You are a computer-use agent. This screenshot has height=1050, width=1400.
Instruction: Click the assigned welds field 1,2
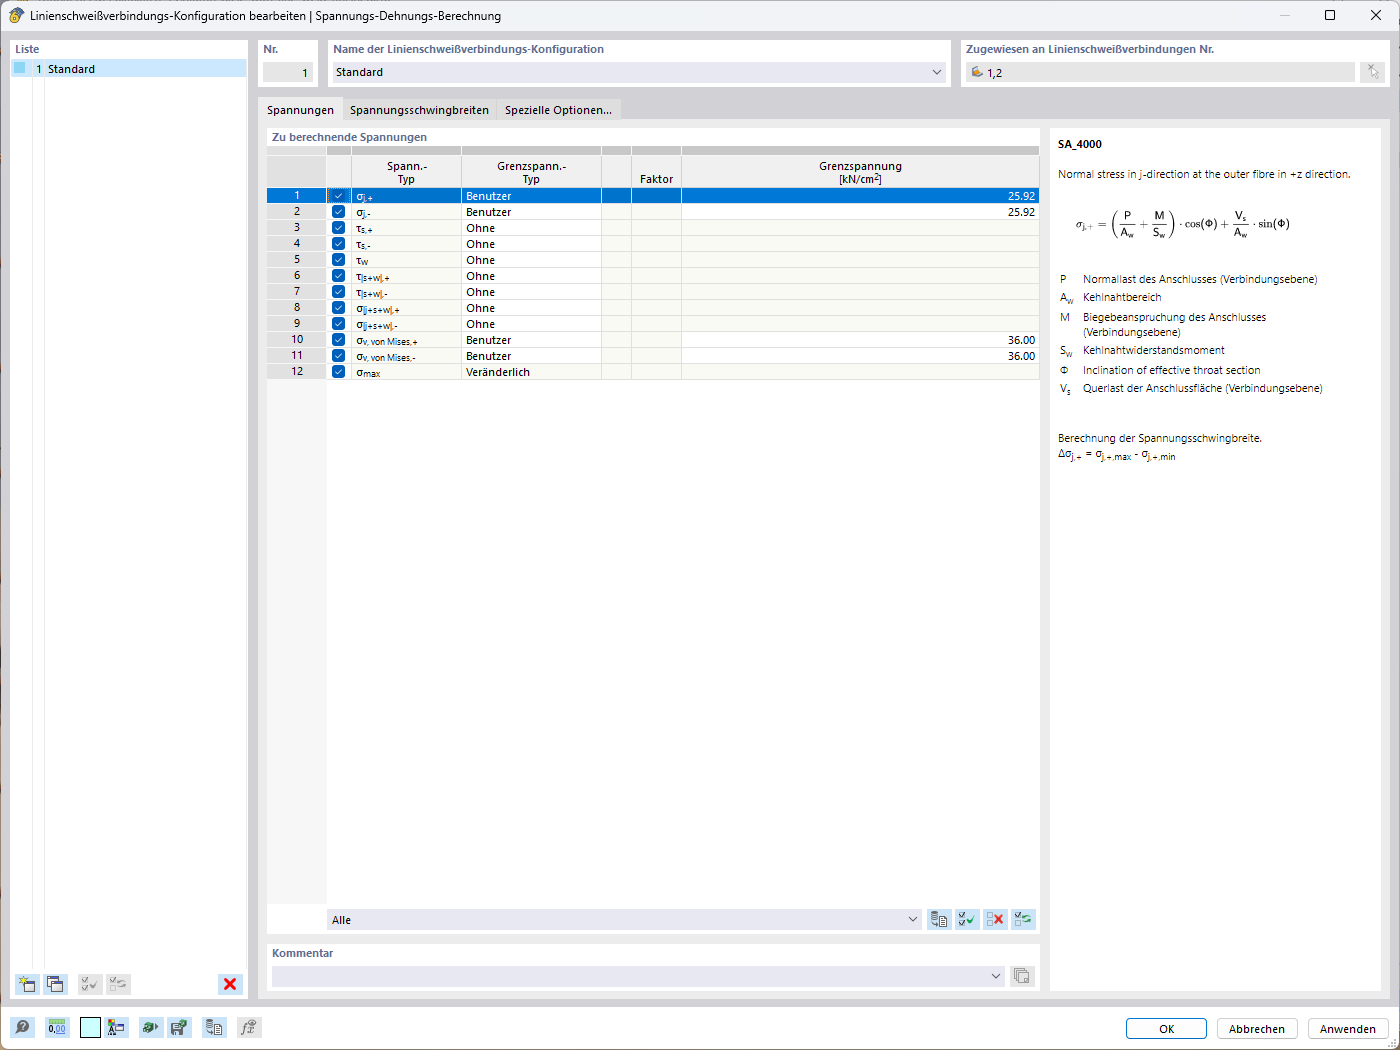(1160, 72)
